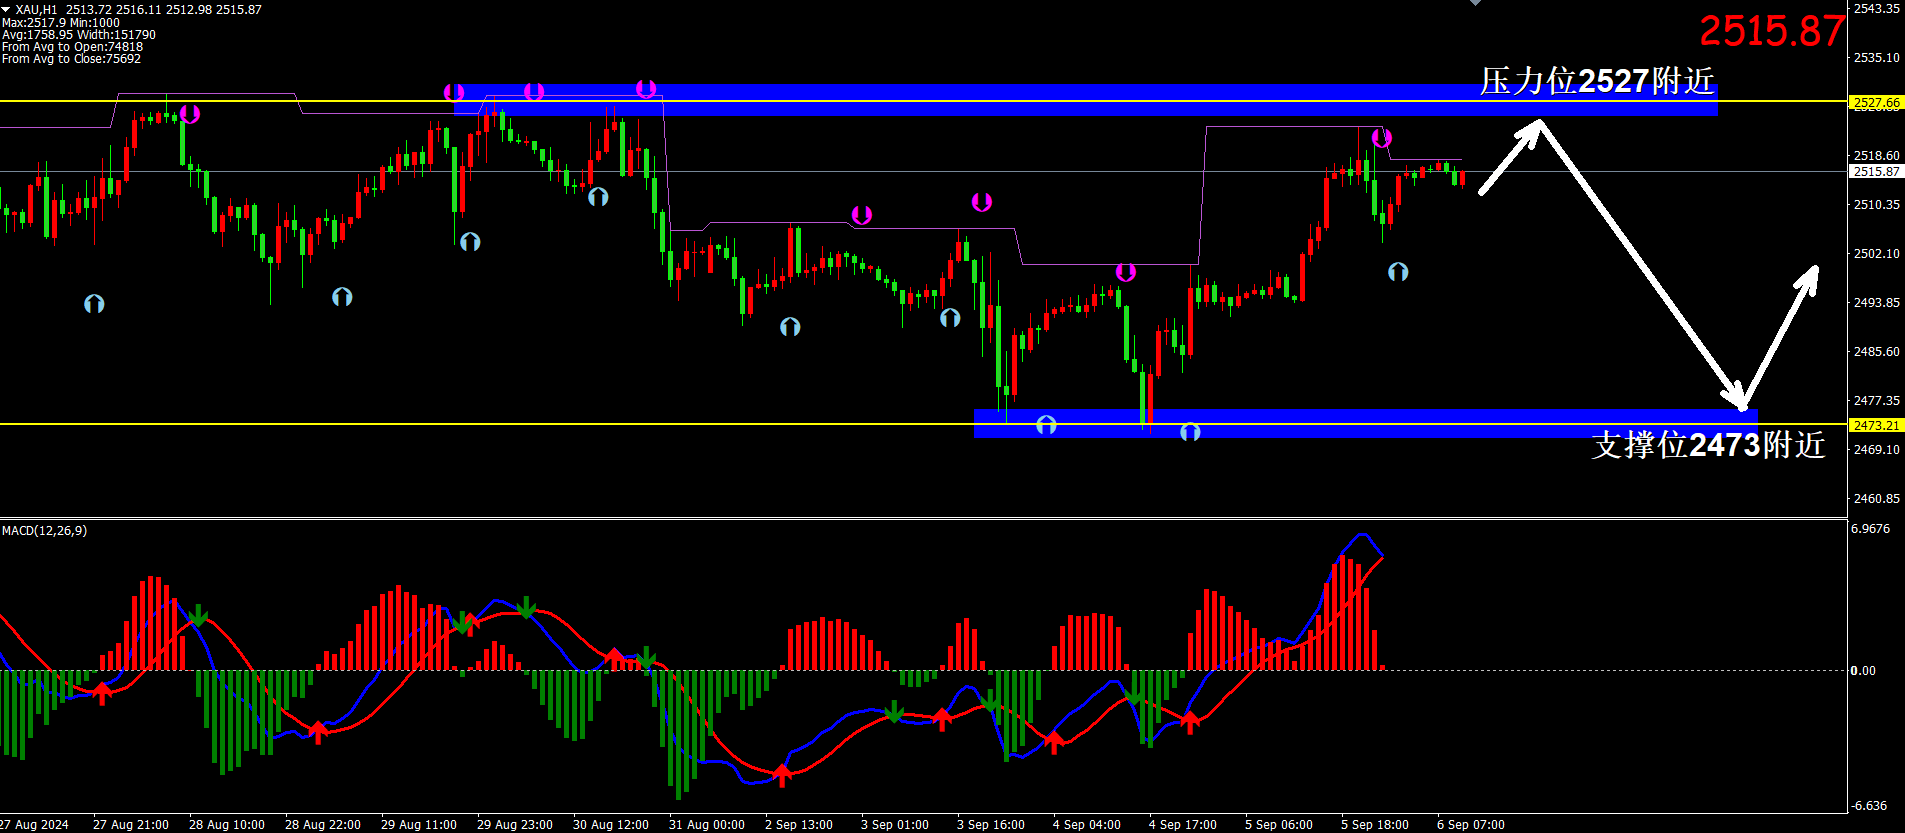Click the 29 Aug 23:00 time label
This screenshot has height=833, width=1905.
click(x=515, y=824)
